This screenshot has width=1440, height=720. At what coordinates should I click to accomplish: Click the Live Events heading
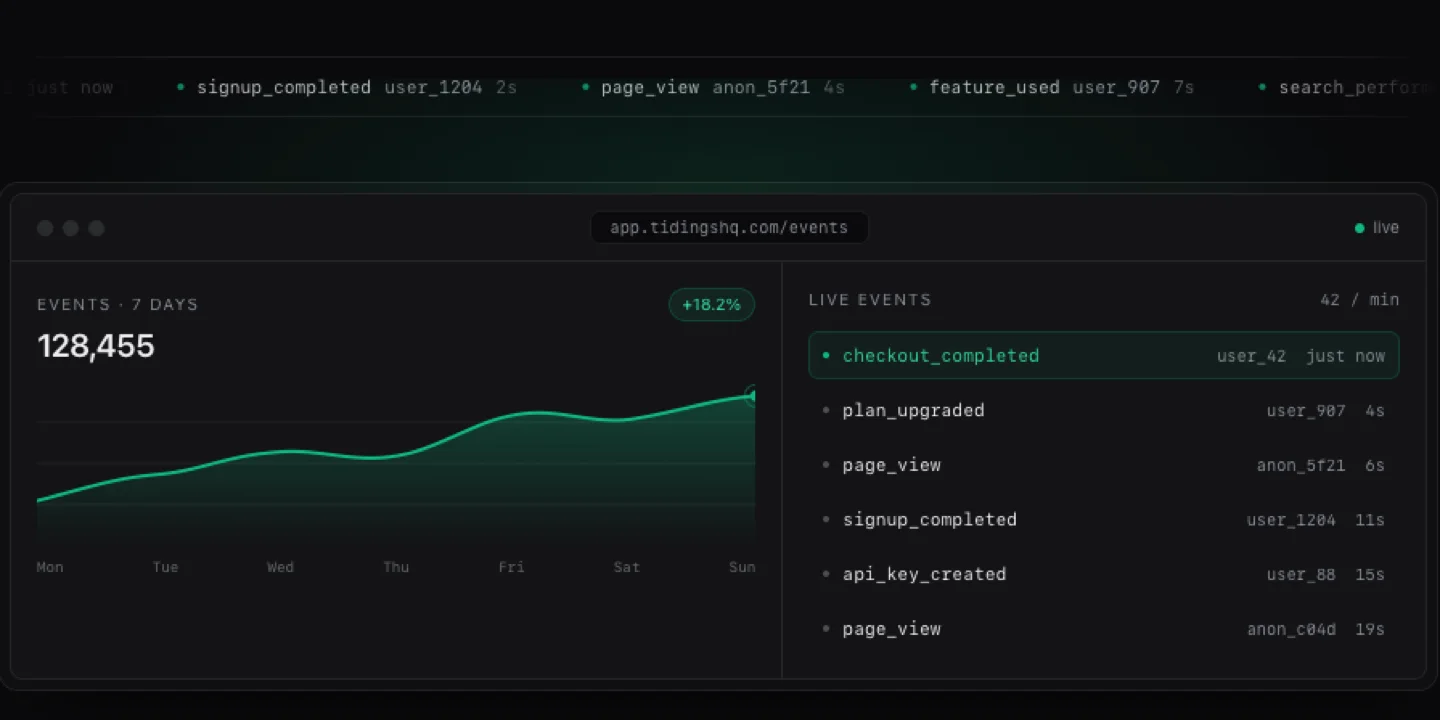[870, 300]
